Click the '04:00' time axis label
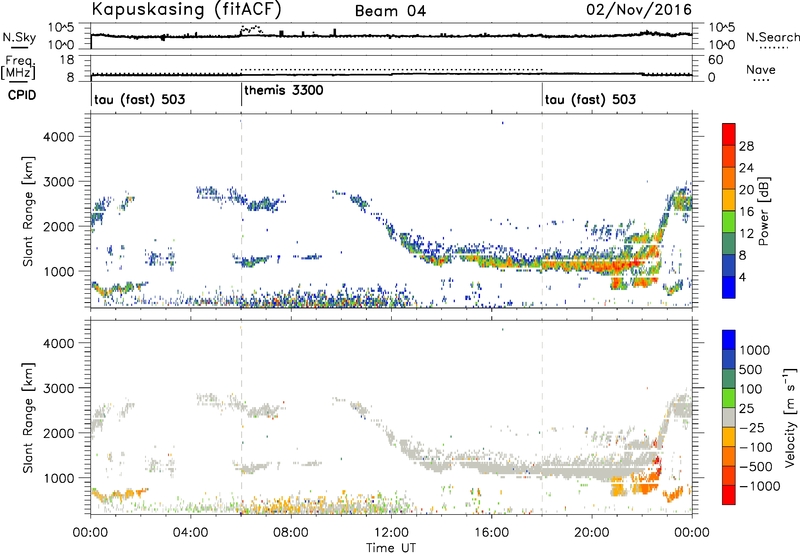This screenshot has width=800, height=554. coord(191,533)
